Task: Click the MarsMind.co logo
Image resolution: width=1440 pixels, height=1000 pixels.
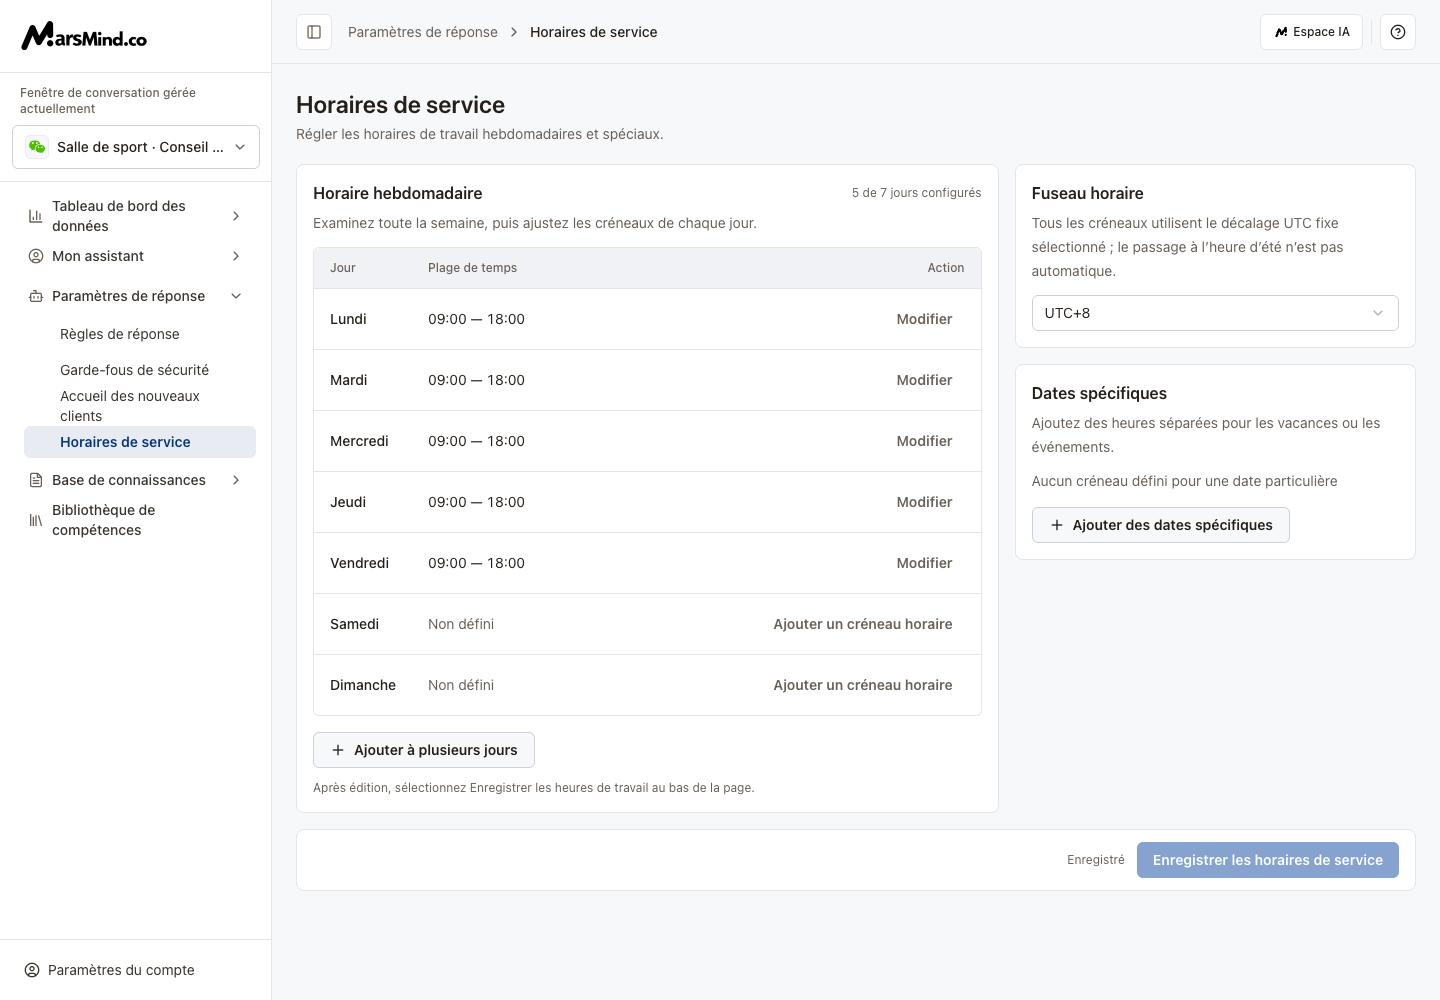Action: 84,37
